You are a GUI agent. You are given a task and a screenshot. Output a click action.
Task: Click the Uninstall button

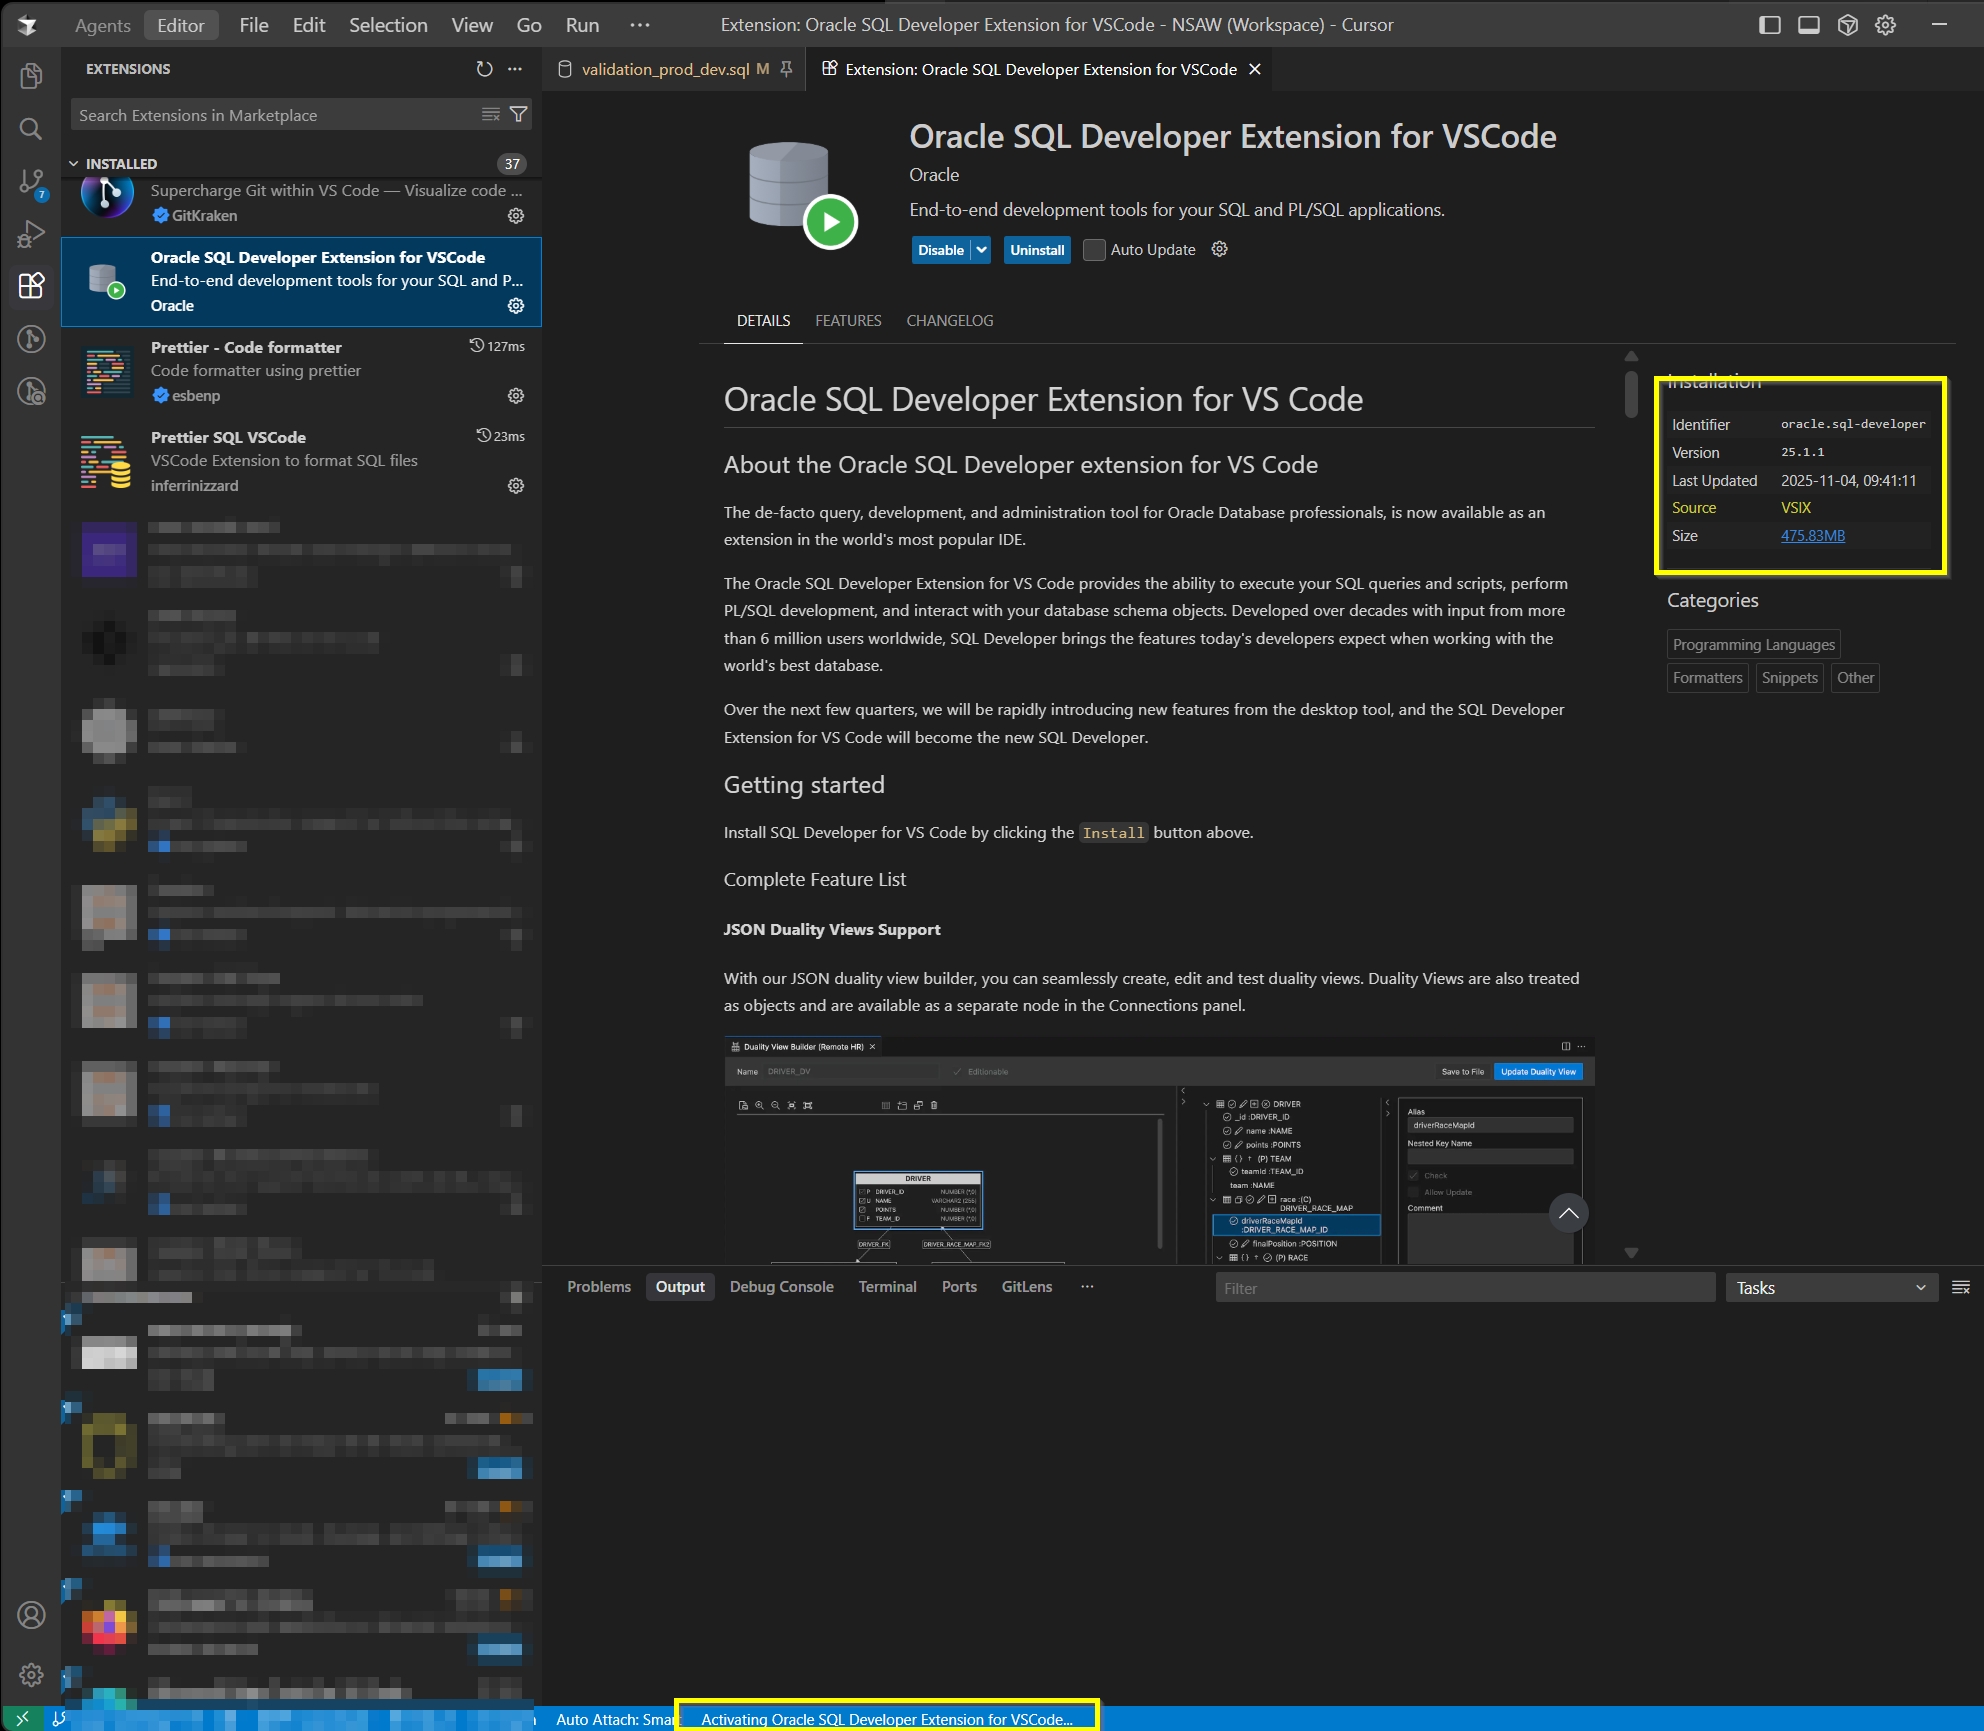(x=1036, y=250)
